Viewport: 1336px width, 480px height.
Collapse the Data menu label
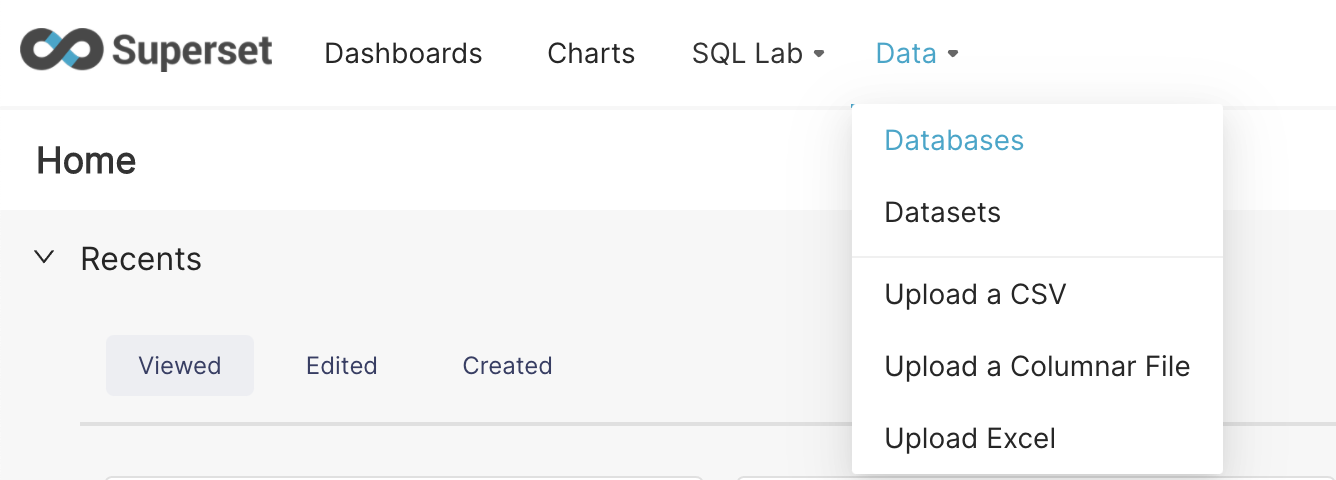tap(905, 53)
